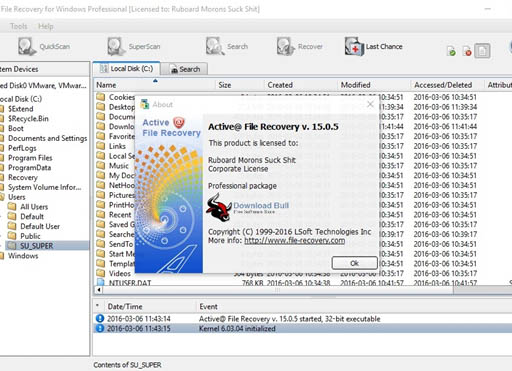Select the 'Kernel 6.03.04 initialized' log entry
Image resolution: width=512 pixels, height=371 pixels.
click(302, 329)
